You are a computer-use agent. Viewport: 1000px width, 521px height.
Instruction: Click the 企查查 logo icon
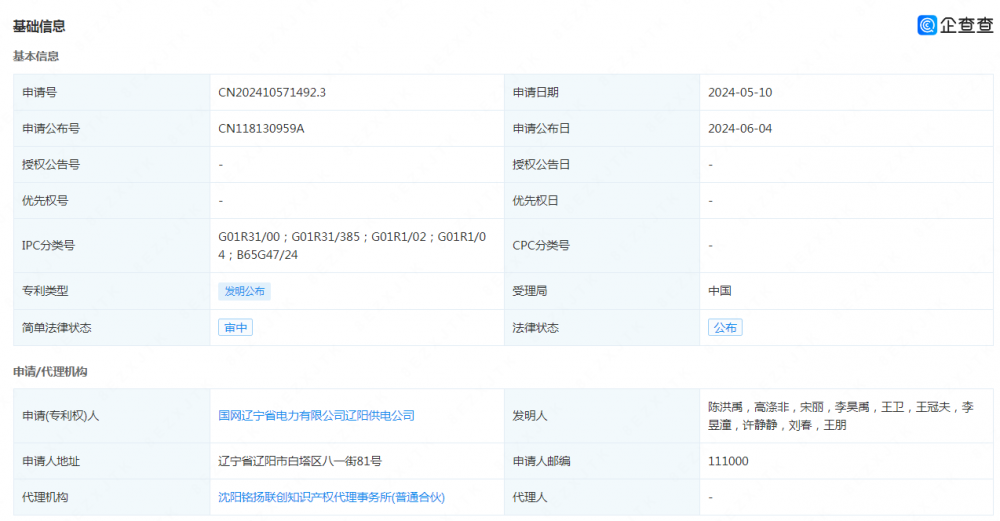(927, 25)
